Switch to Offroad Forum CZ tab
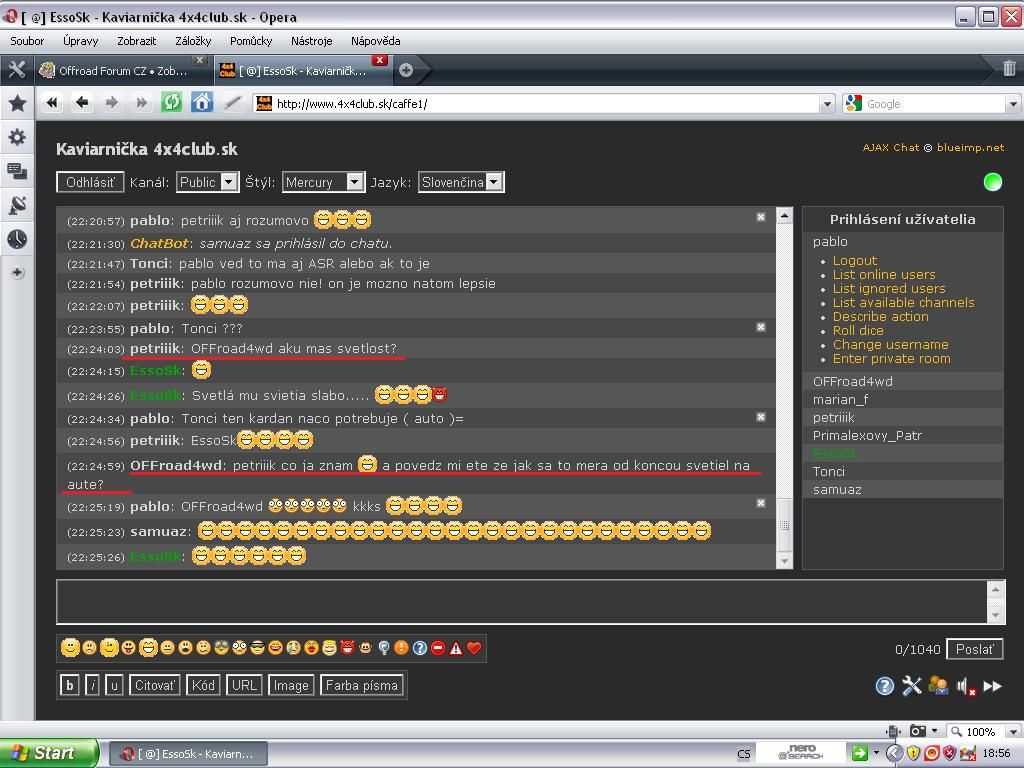 coord(122,71)
